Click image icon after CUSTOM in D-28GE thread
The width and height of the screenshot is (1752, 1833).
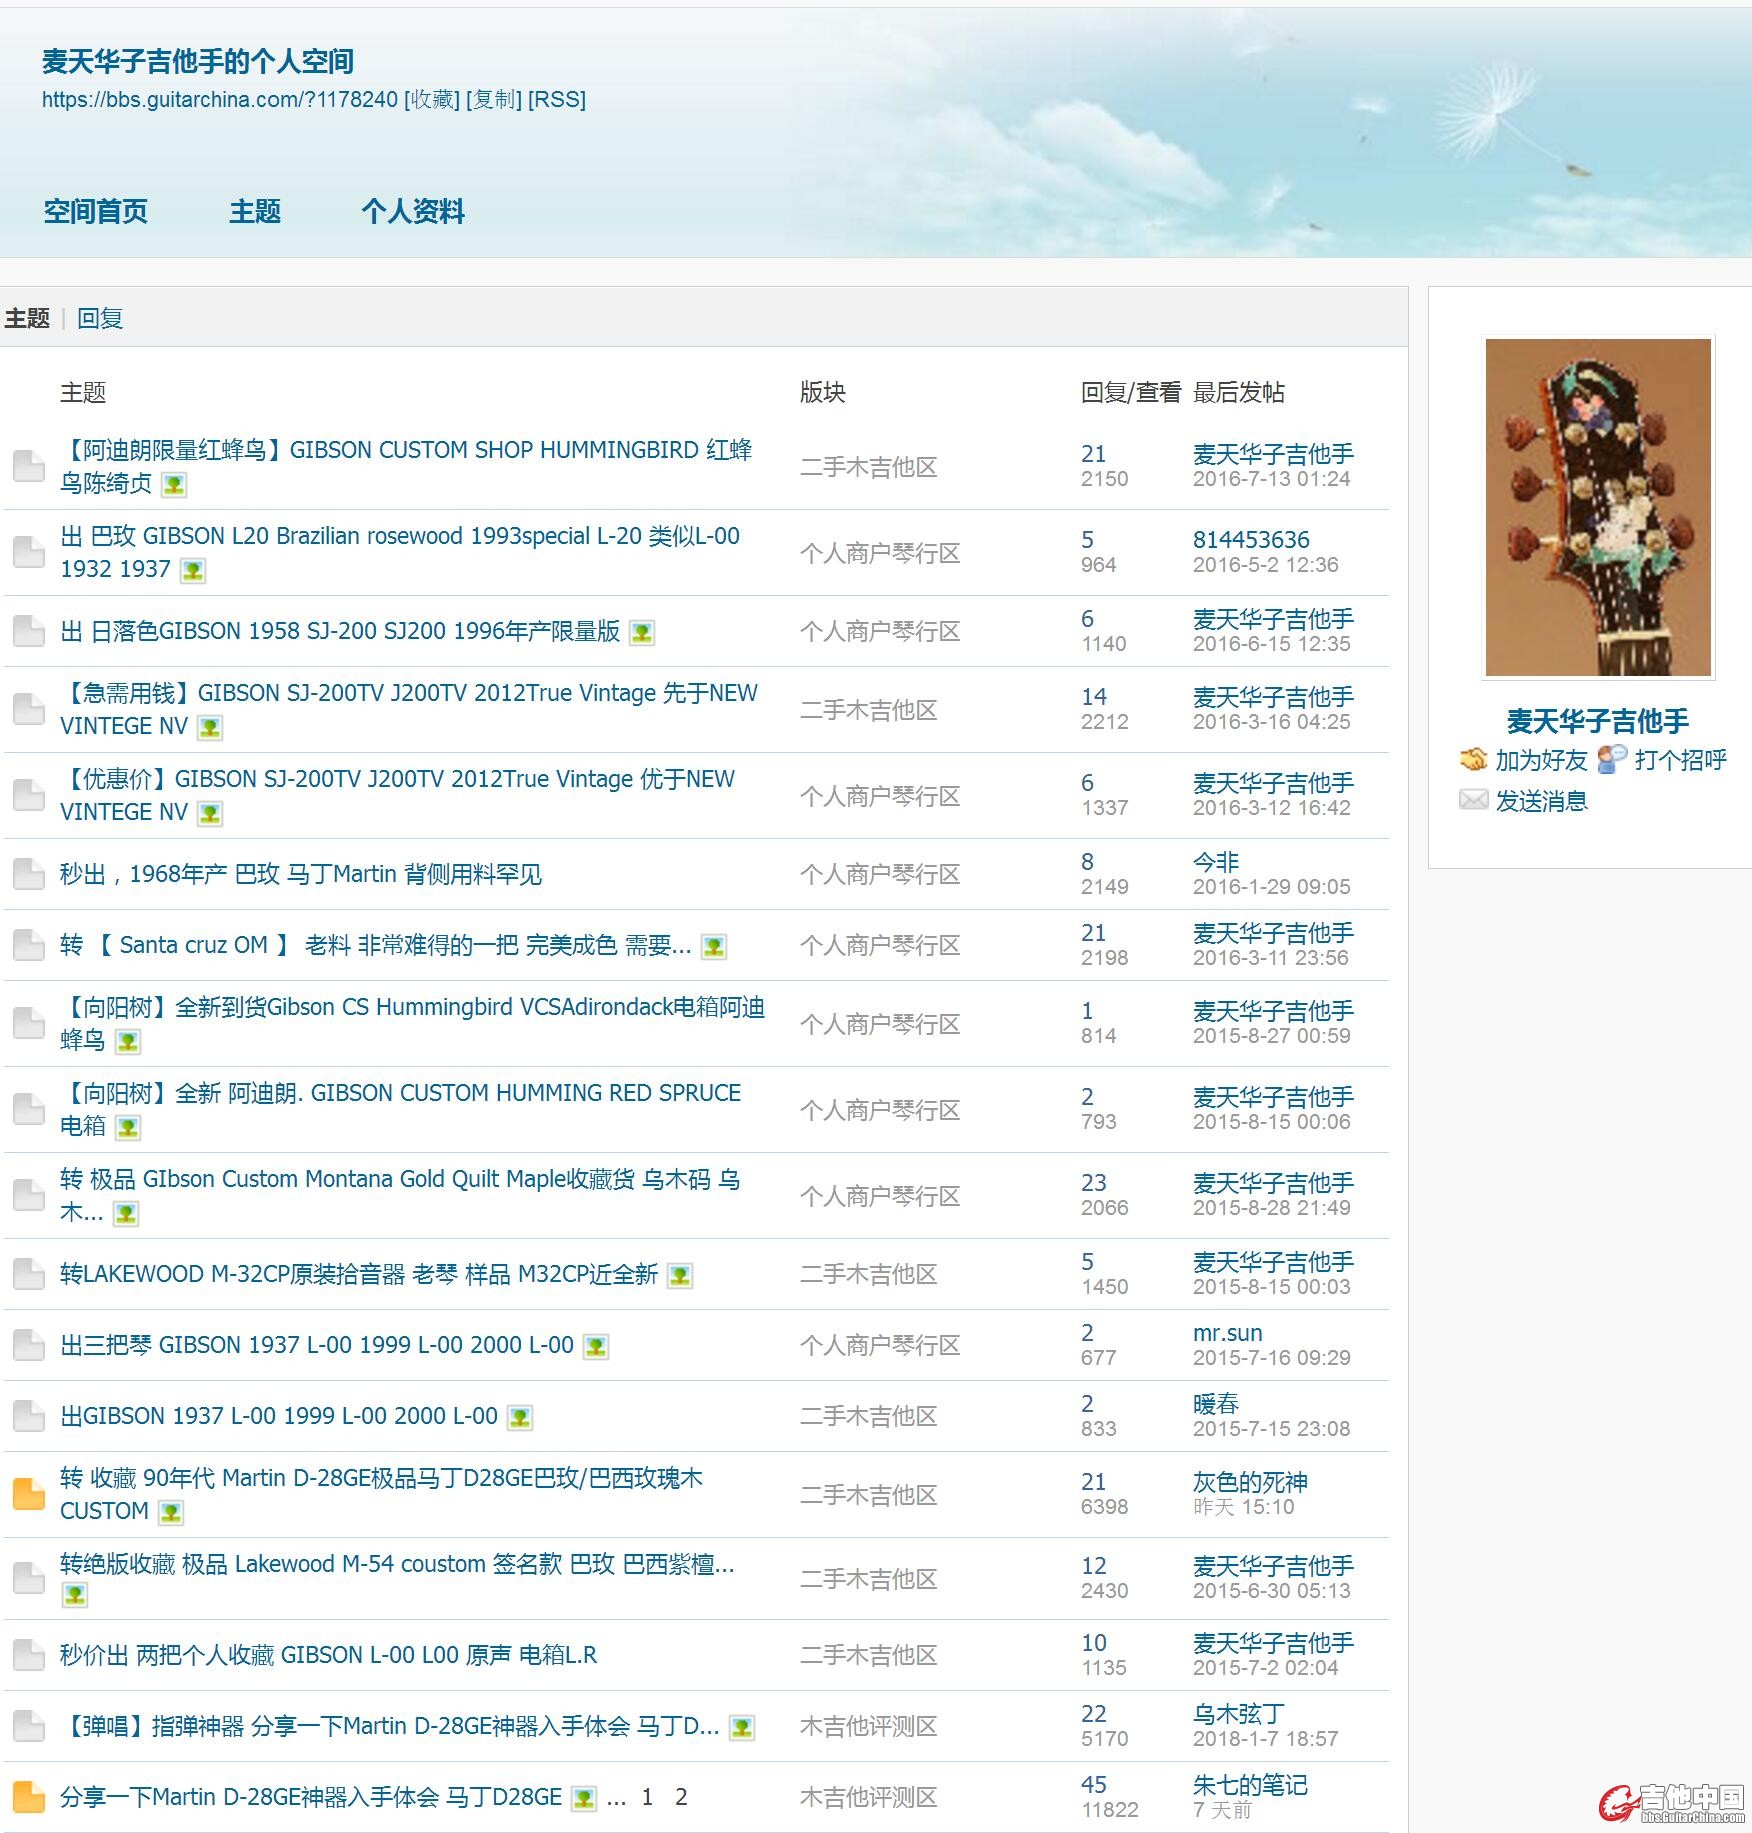click(171, 1513)
